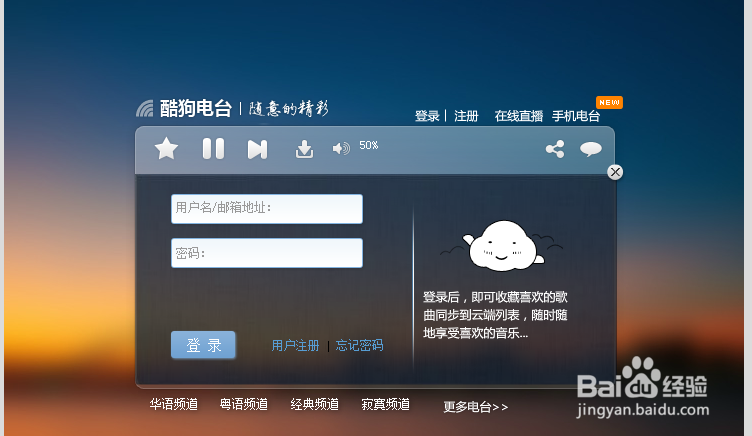Close the login panel
The image size is (752, 436).
[x=615, y=172]
